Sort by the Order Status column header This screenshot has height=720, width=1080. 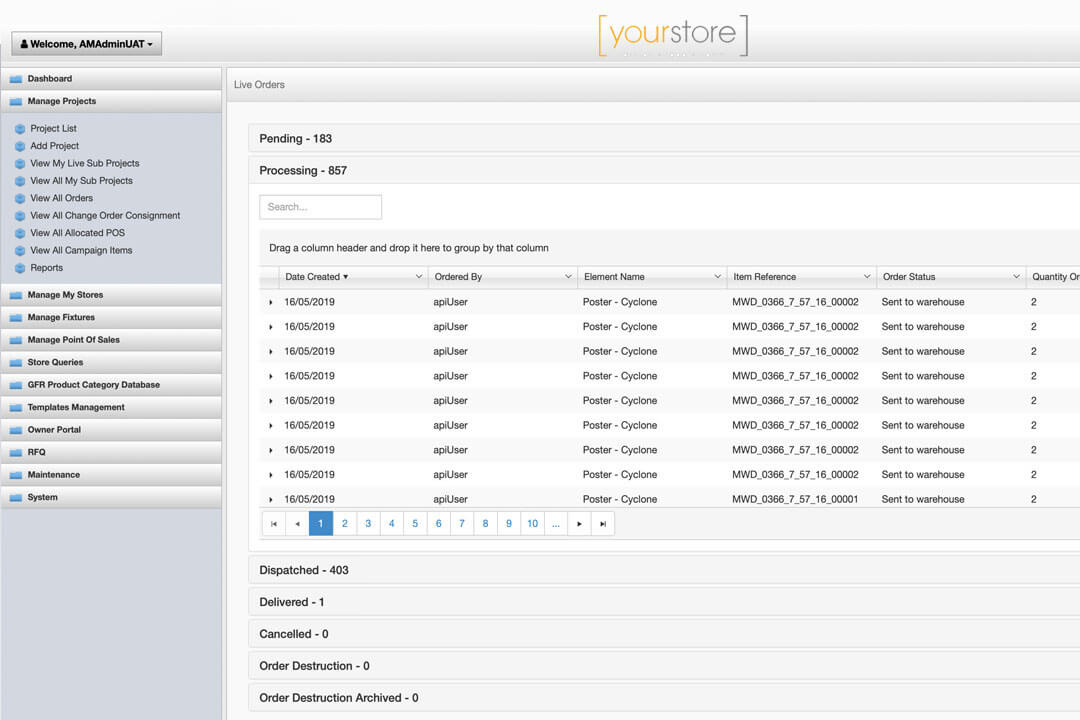[x=909, y=277]
